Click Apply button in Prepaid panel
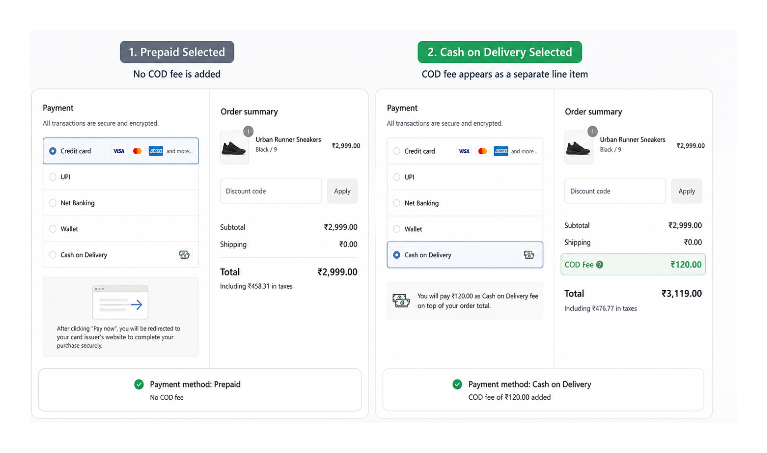The width and height of the screenshot is (767, 453). click(x=342, y=191)
